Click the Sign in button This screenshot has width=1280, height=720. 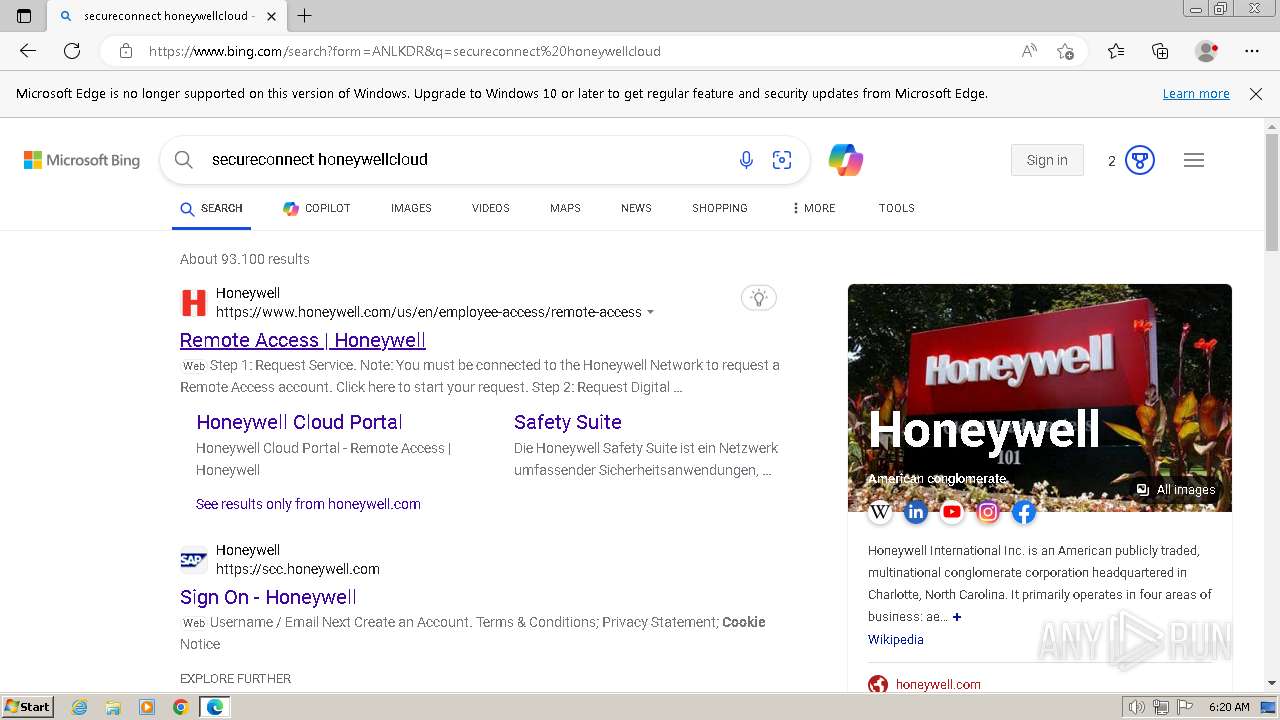1047,160
